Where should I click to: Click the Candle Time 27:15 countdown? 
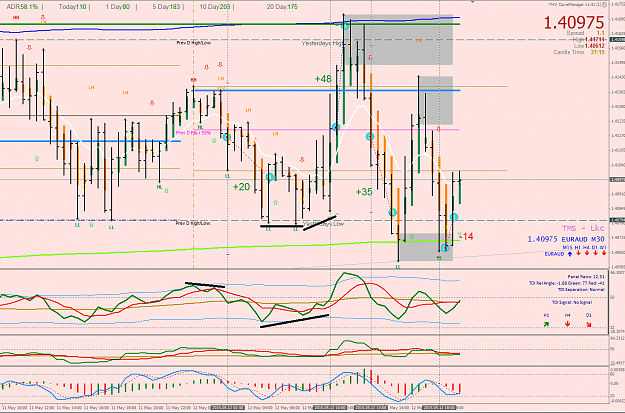pos(579,52)
